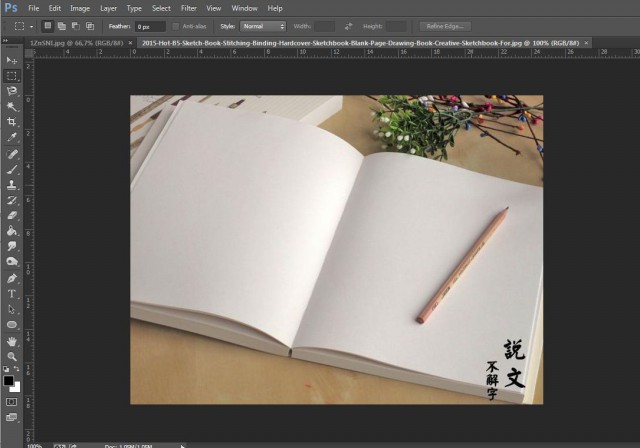The image size is (640, 448).
Task: Select the History Brush tool
Action: 11,200
